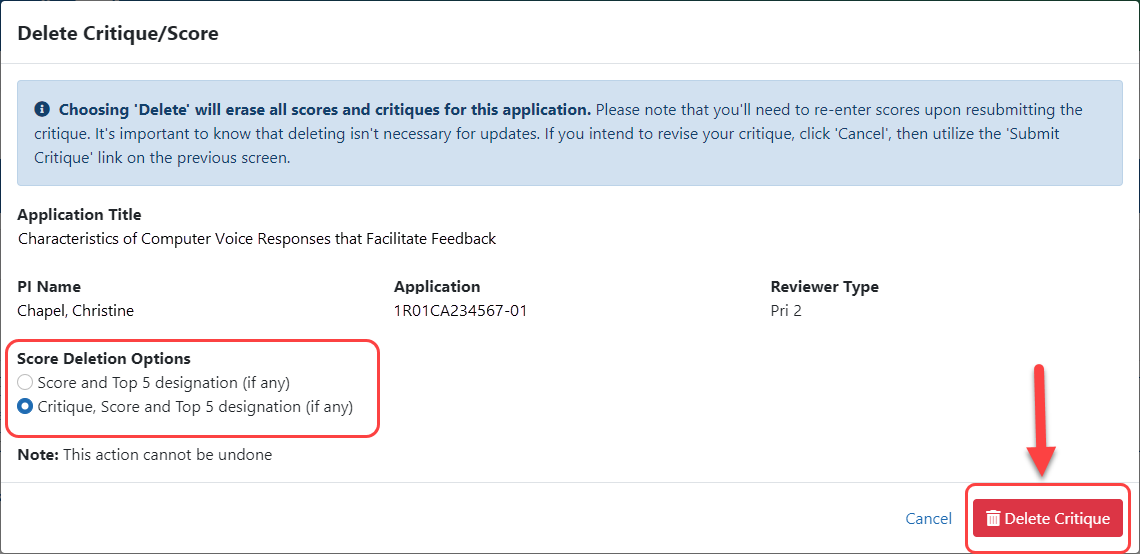
Task: Click the 'Reviewer Type' label
Action: coord(824,286)
